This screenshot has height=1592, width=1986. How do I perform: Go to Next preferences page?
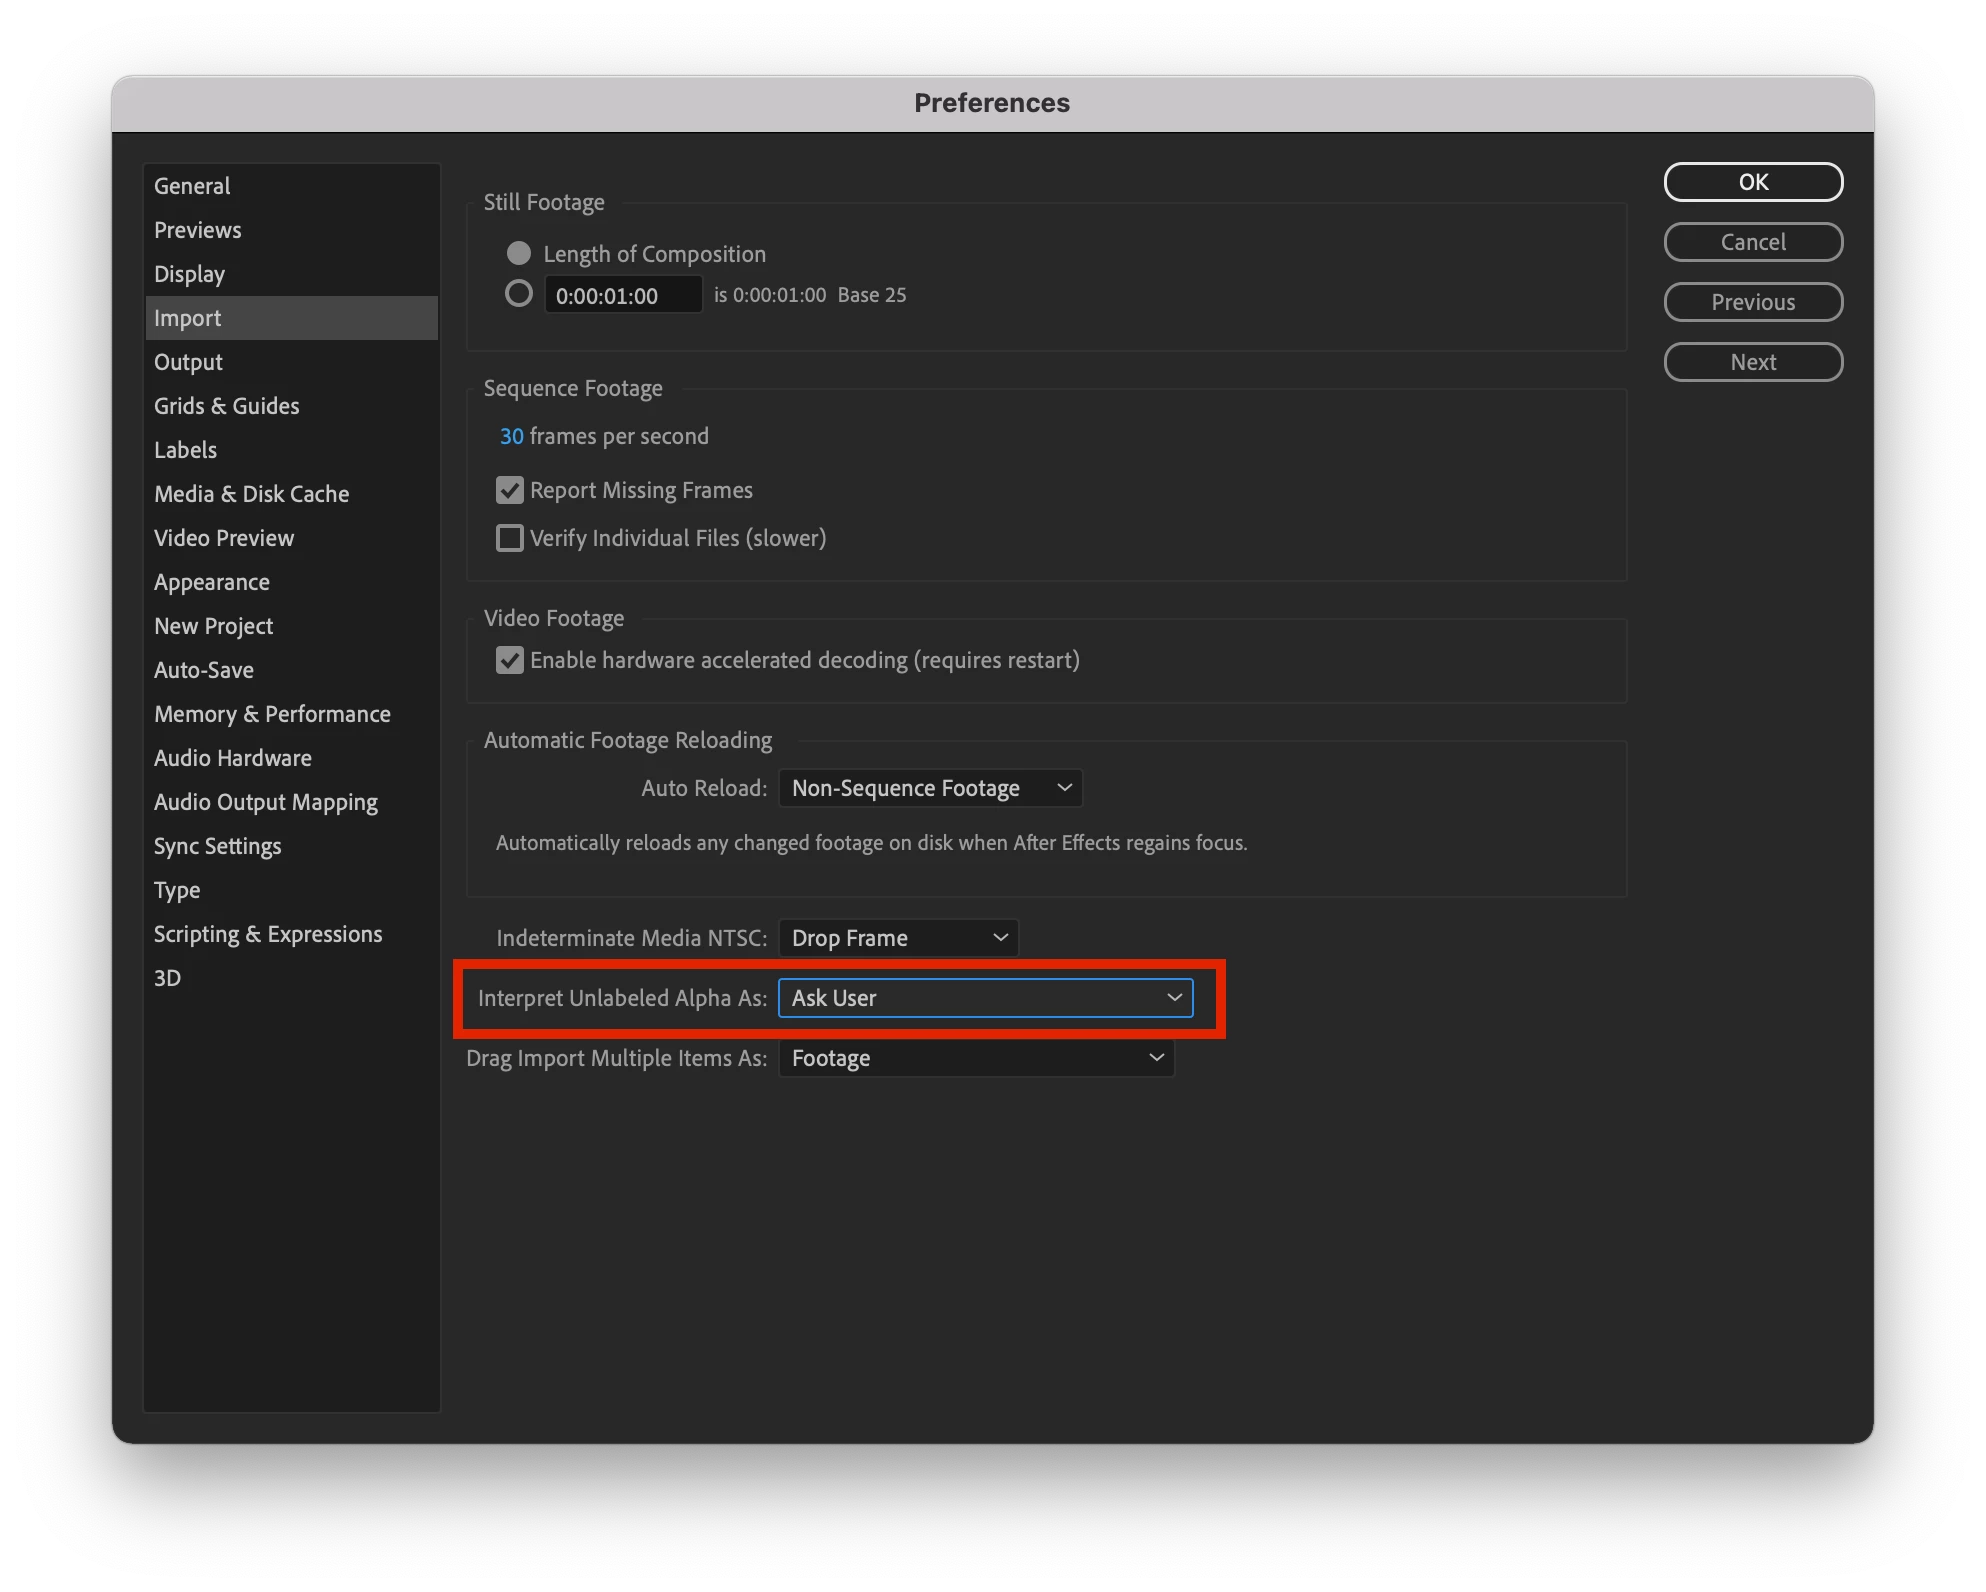1752,362
